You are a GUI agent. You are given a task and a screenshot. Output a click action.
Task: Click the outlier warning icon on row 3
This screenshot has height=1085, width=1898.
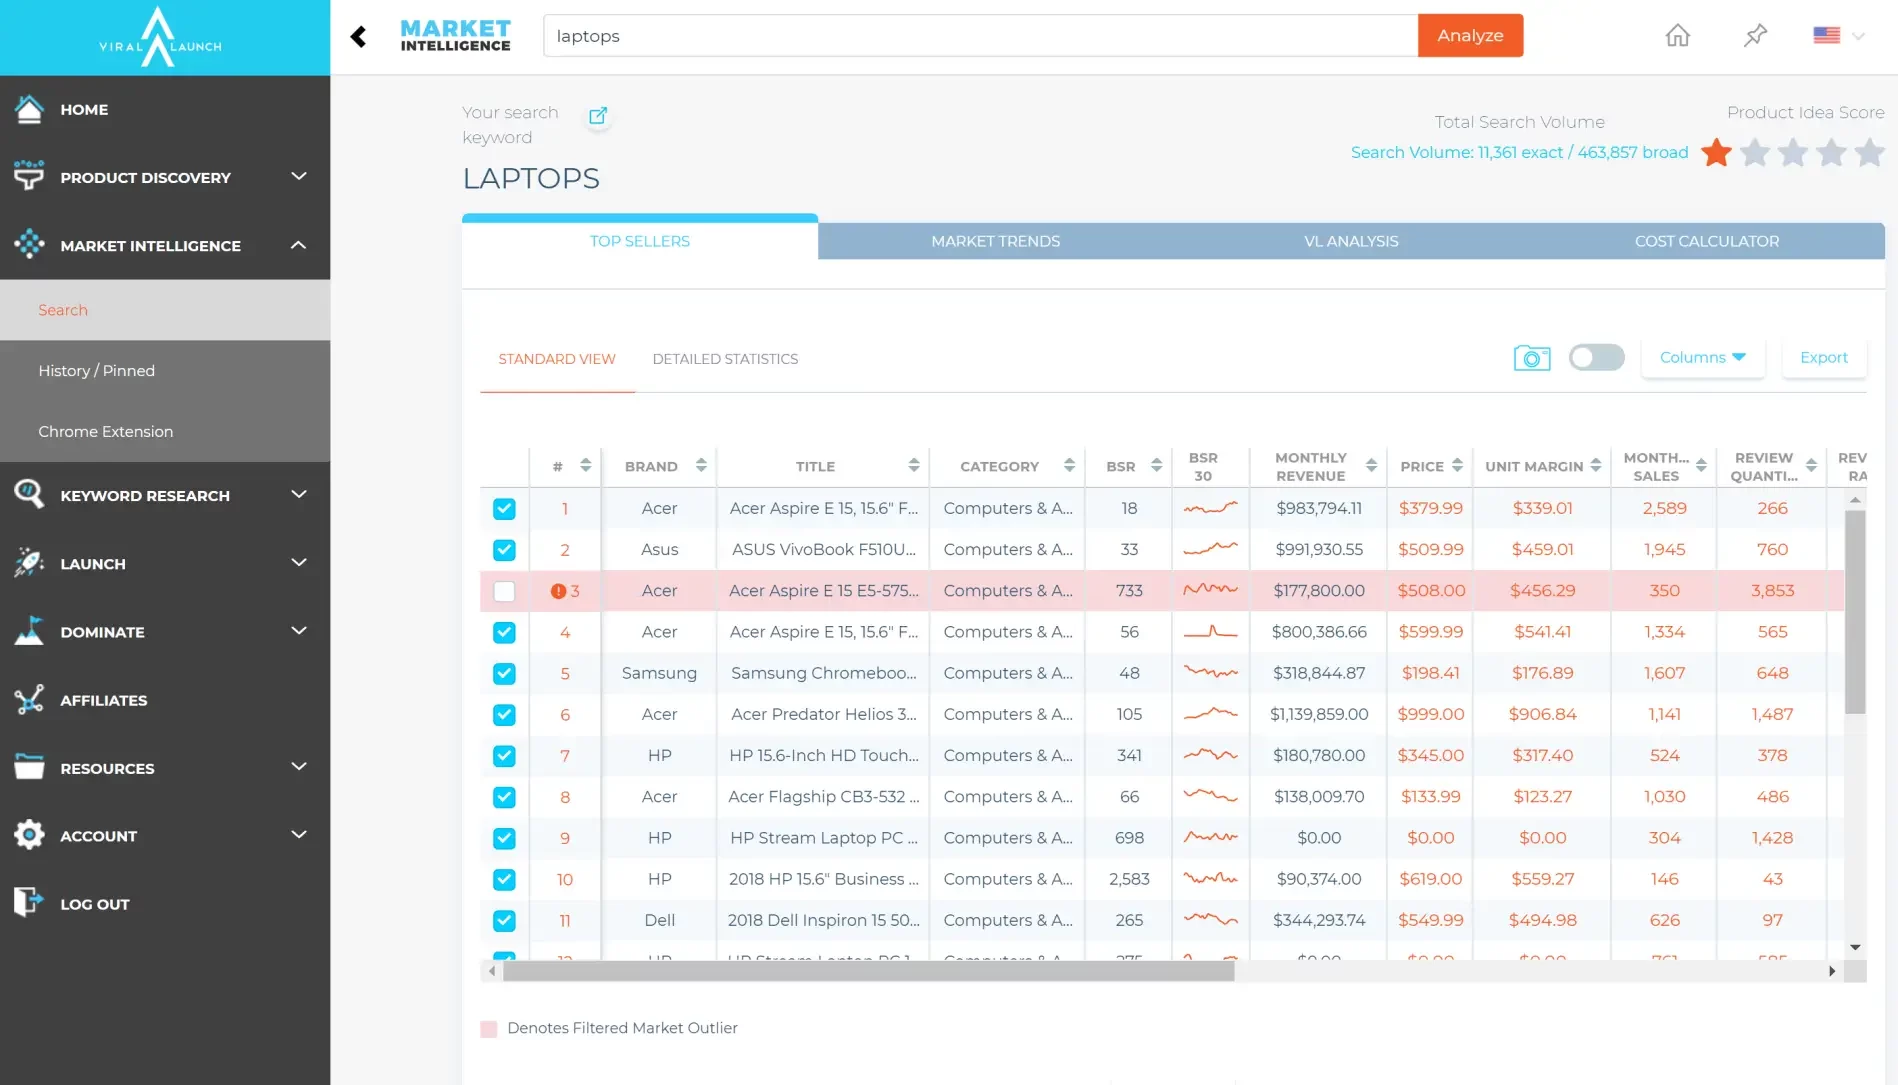(x=558, y=591)
